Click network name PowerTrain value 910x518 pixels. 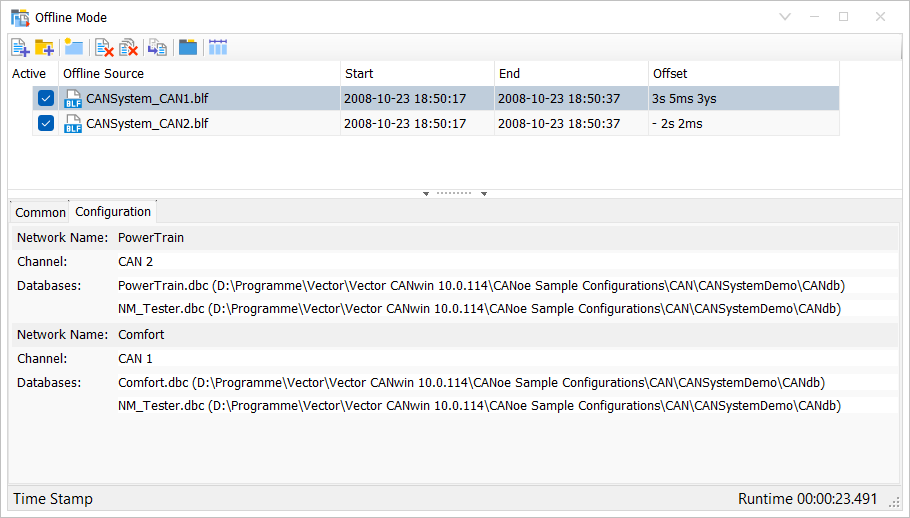pyautogui.click(x=151, y=238)
